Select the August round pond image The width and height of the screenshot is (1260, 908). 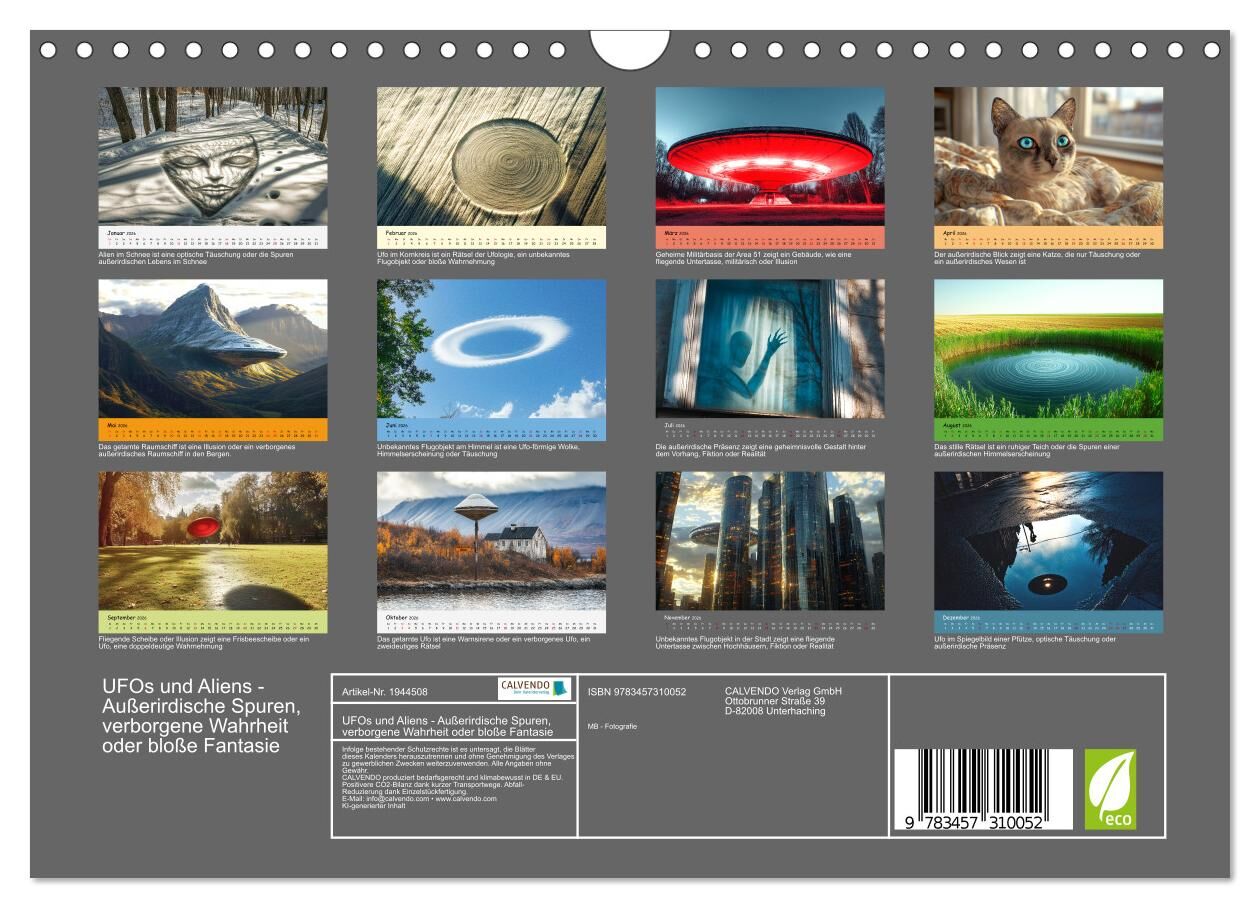coord(1048,348)
